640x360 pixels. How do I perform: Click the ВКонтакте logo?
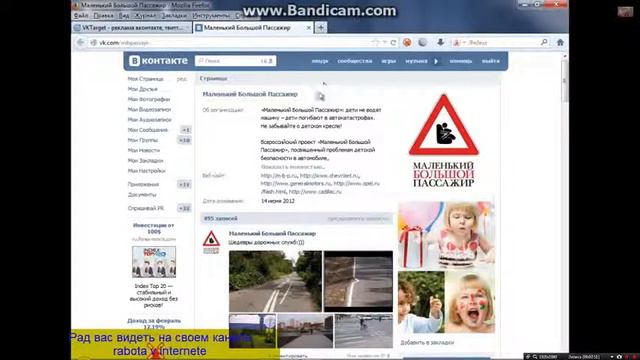[x=158, y=61]
